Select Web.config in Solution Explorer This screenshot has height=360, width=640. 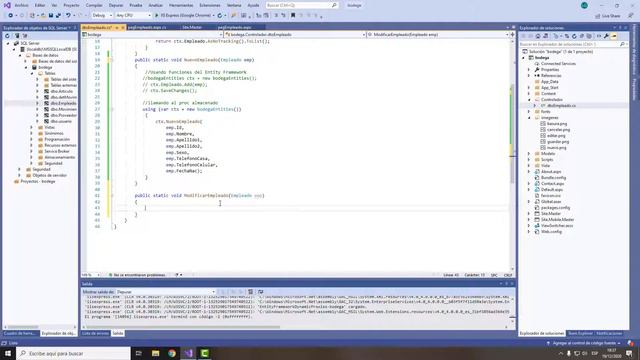551,232
